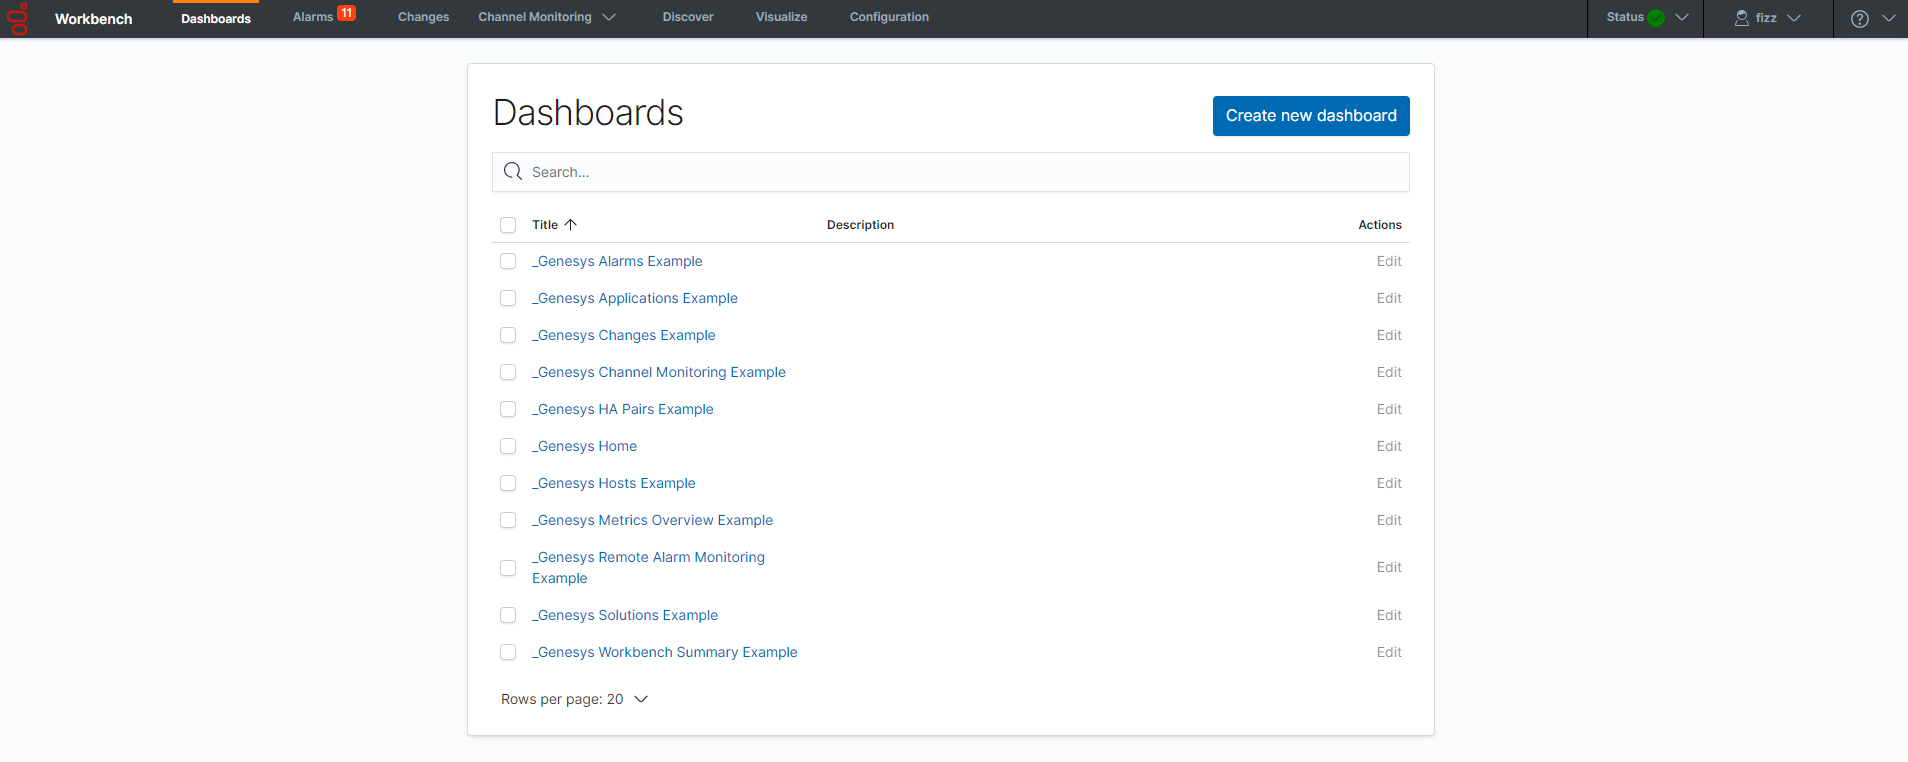Image resolution: width=1908 pixels, height=762 pixels.
Task: Click the Workbench title text
Action: click(93, 19)
